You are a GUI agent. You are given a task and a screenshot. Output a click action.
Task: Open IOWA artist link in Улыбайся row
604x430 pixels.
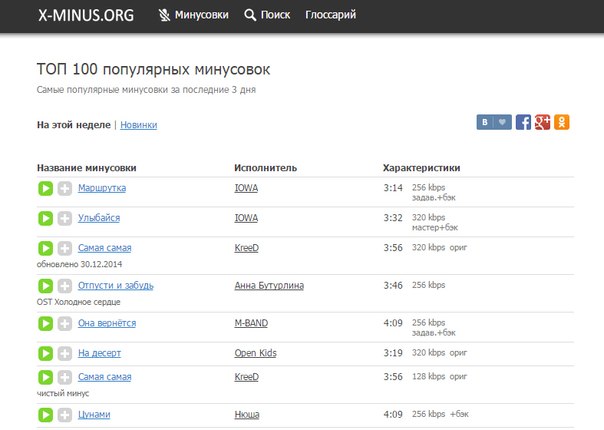coord(247,218)
